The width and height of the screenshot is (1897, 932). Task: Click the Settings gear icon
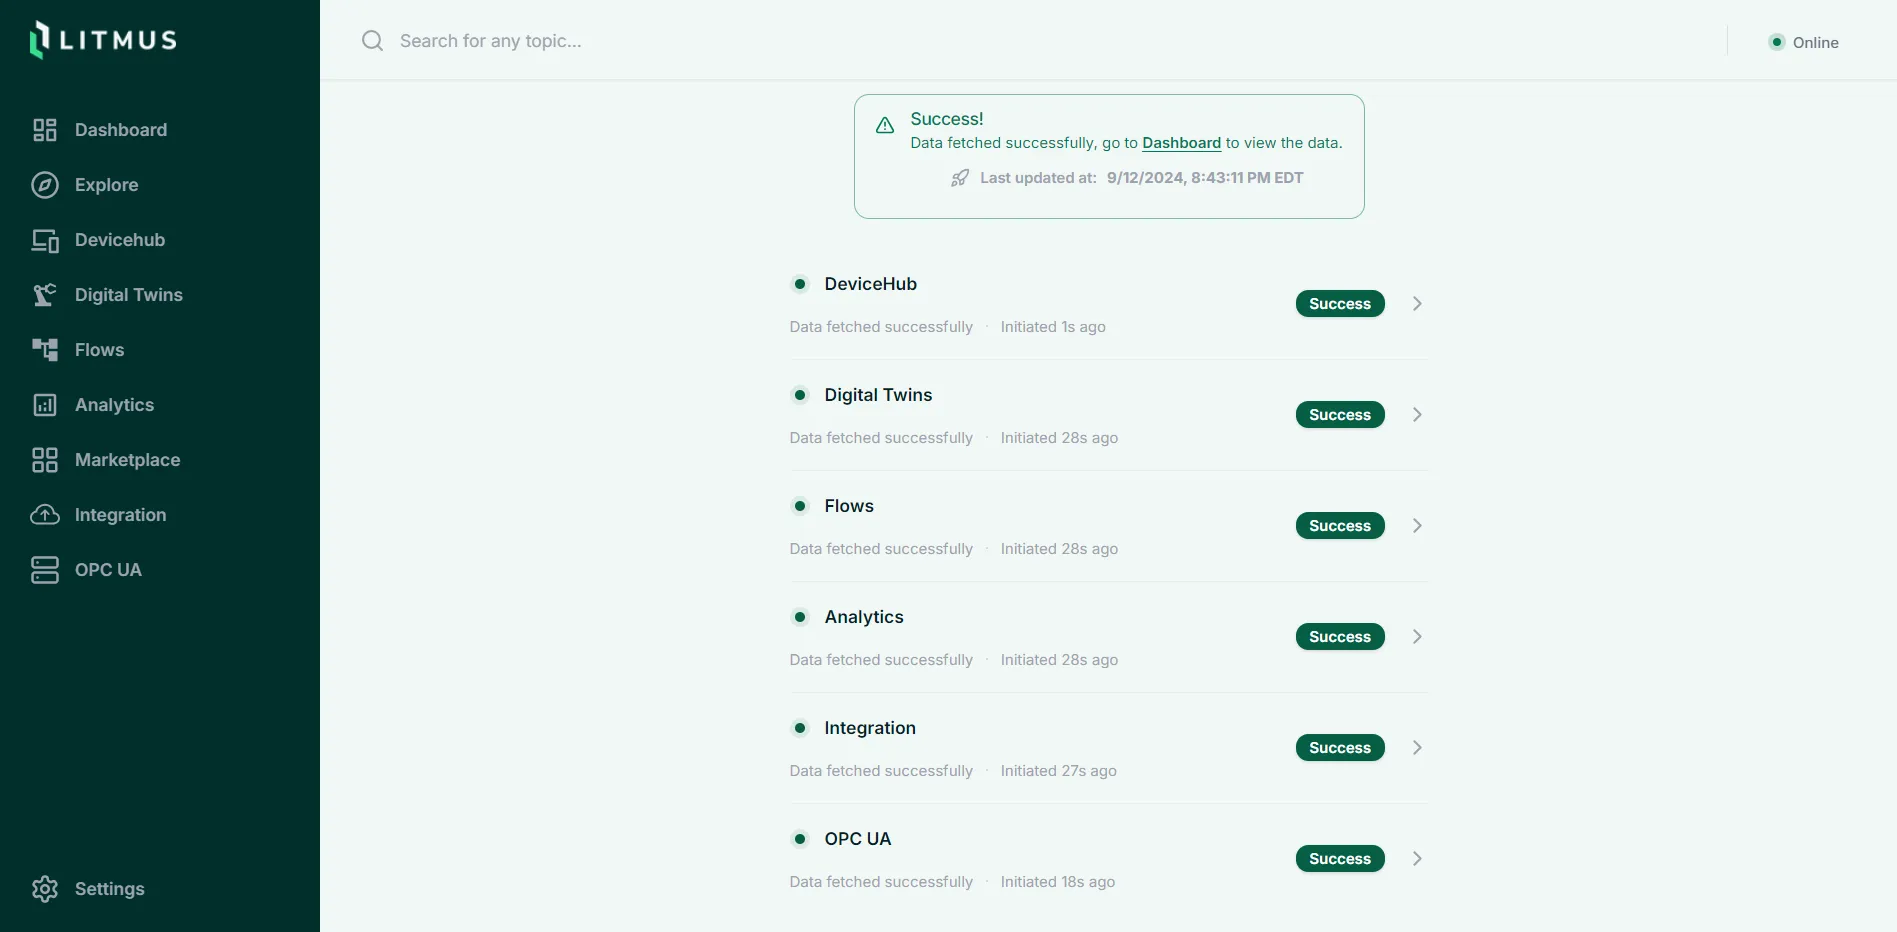45,889
